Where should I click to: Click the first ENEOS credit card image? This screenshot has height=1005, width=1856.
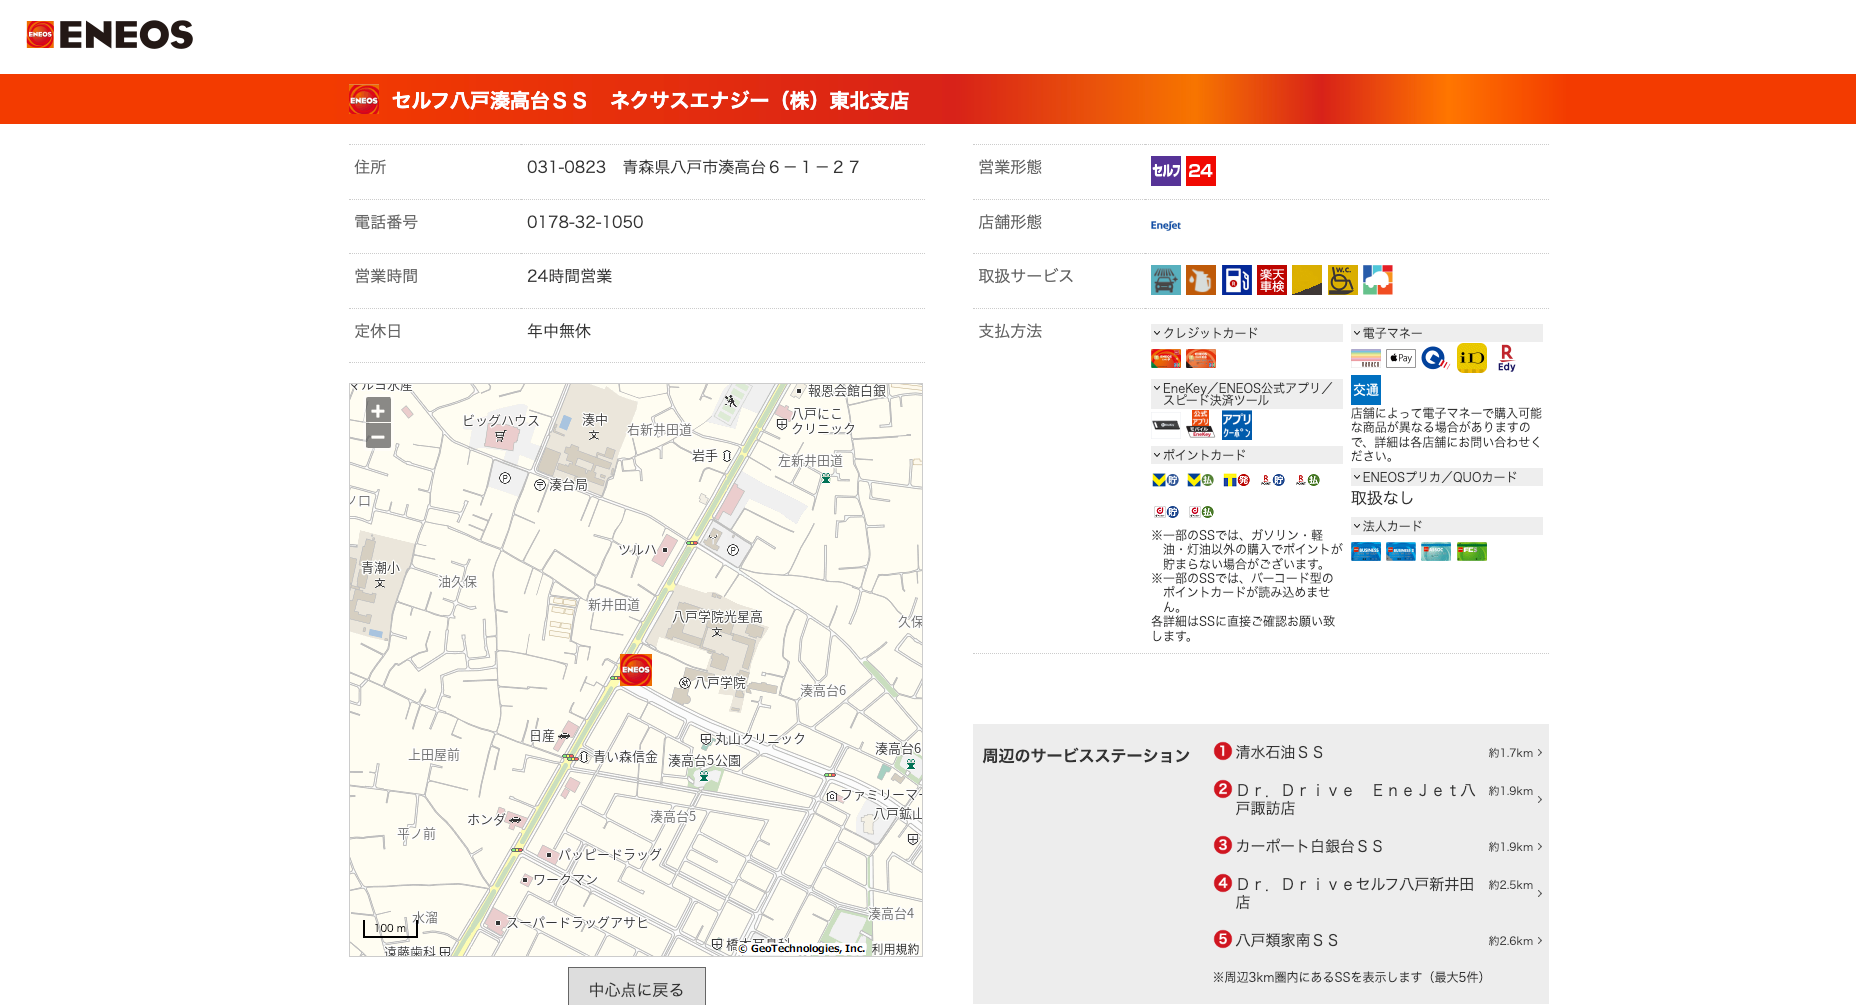(x=1166, y=358)
